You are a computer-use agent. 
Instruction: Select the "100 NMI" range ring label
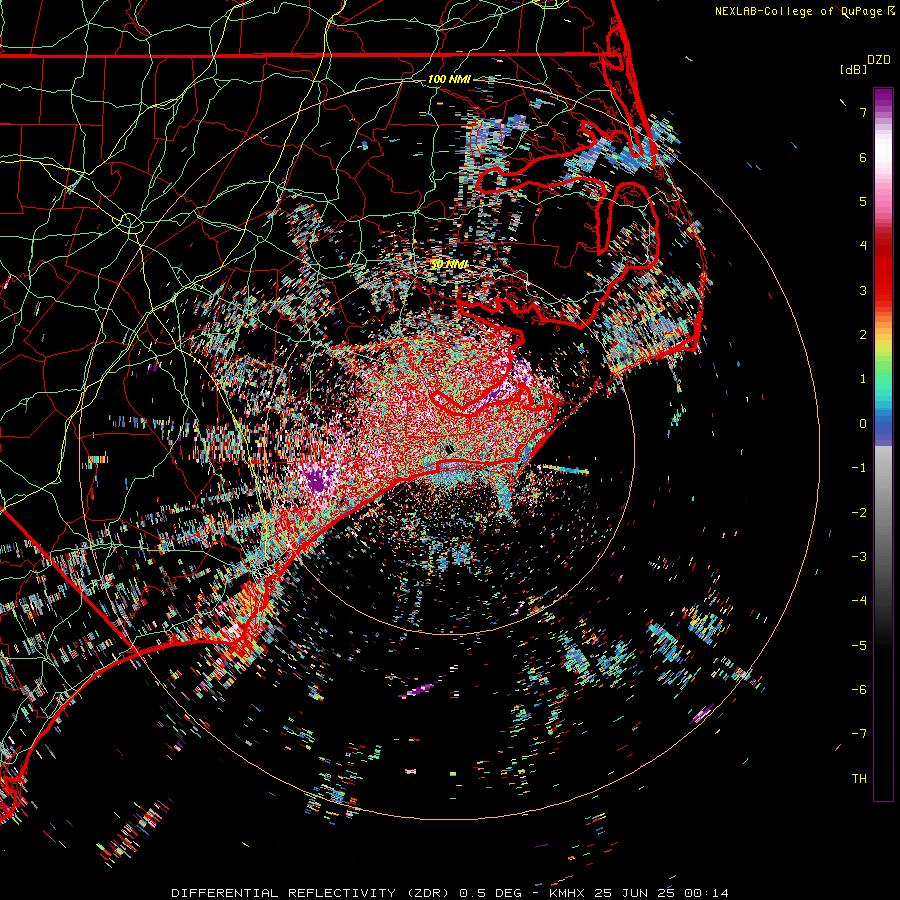click(x=449, y=79)
